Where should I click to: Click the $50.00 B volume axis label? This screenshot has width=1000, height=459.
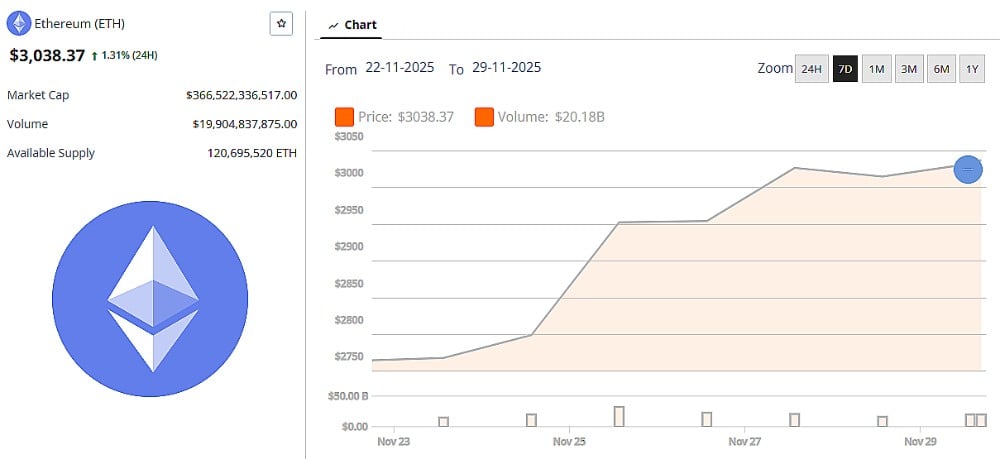347,396
